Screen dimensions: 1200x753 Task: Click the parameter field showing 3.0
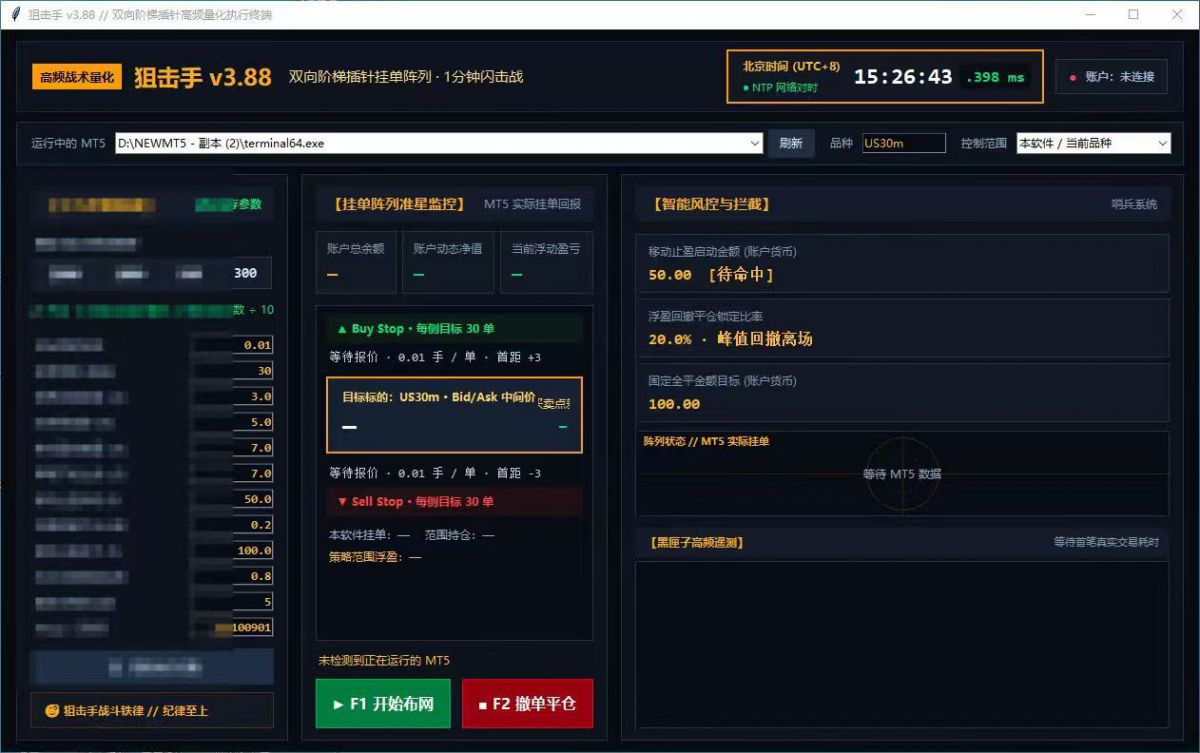253,396
